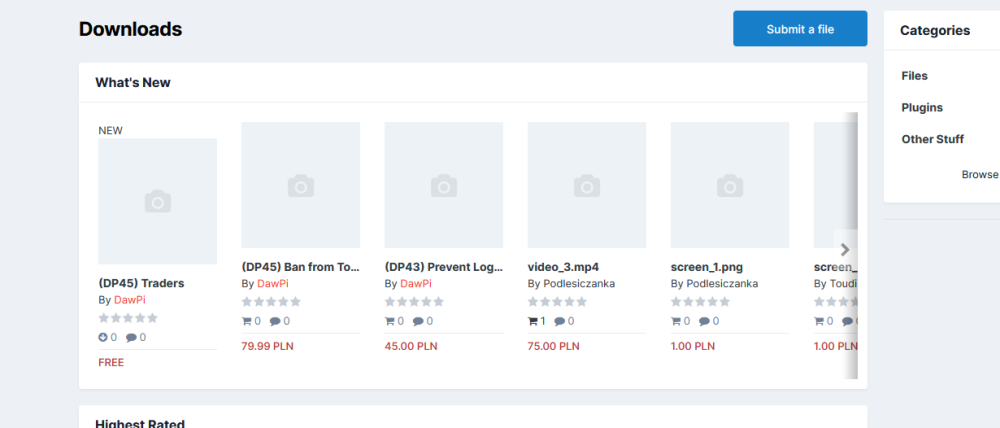Viewport: 1000px width, 428px height.
Task: Open the (DP45) Traders file title
Action: click(141, 283)
